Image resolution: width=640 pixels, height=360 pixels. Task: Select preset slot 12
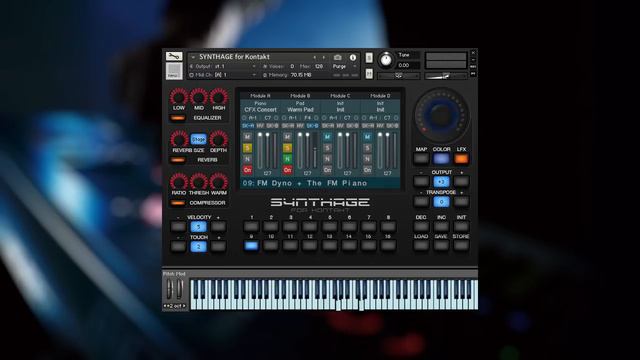click(310, 246)
